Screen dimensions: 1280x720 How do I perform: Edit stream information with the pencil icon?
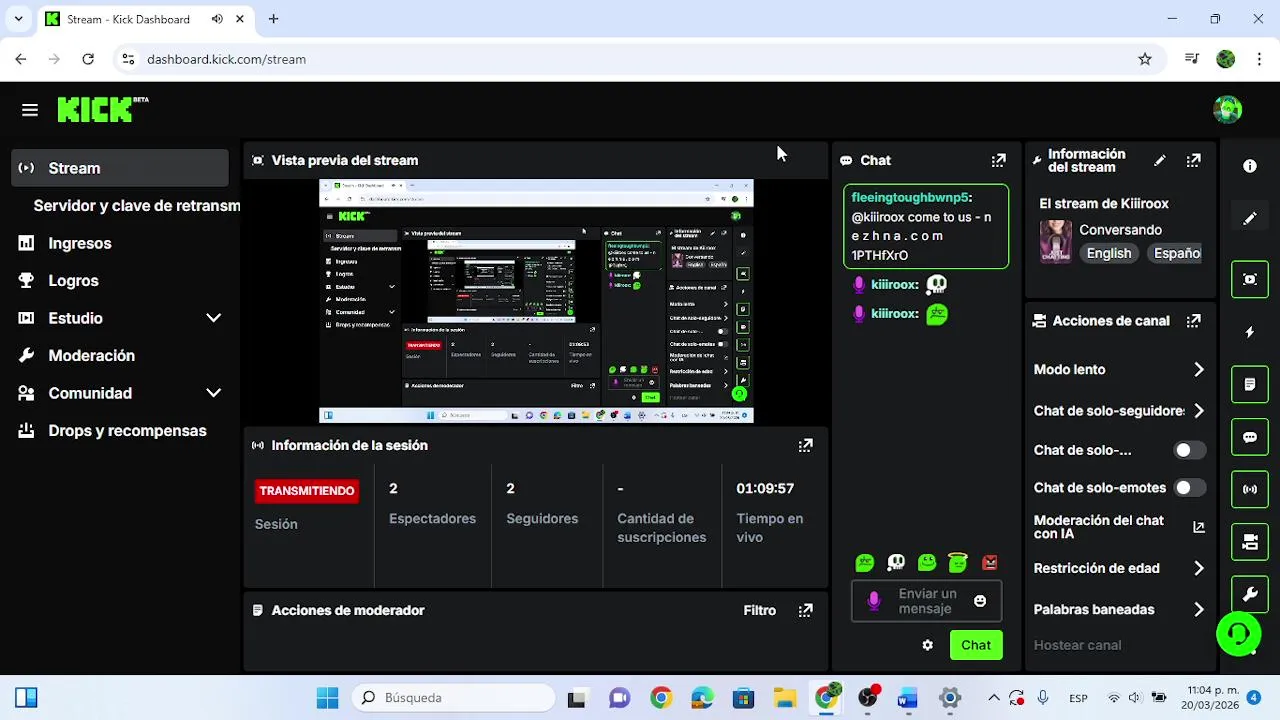click(x=1159, y=160)
